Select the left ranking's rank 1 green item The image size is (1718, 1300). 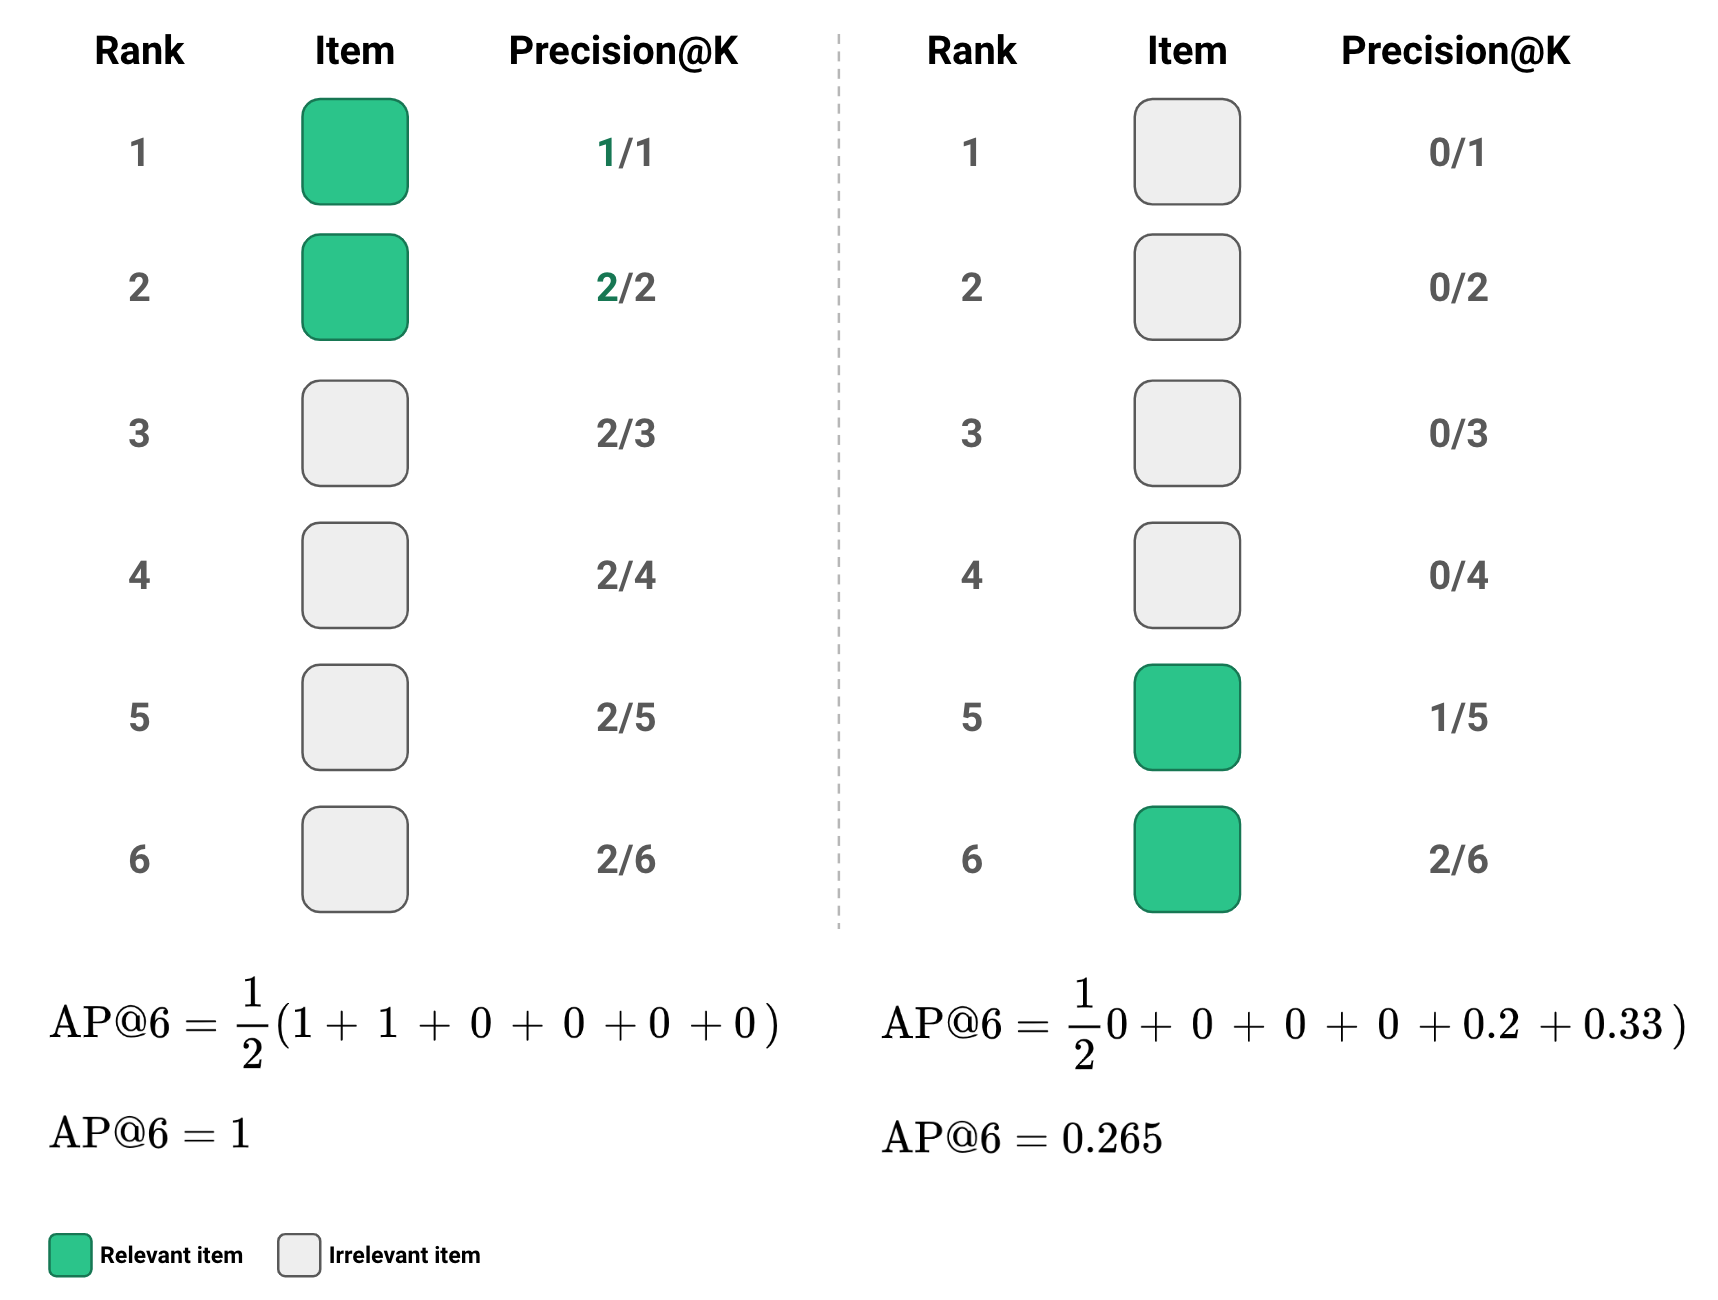(x=355, y=152)
